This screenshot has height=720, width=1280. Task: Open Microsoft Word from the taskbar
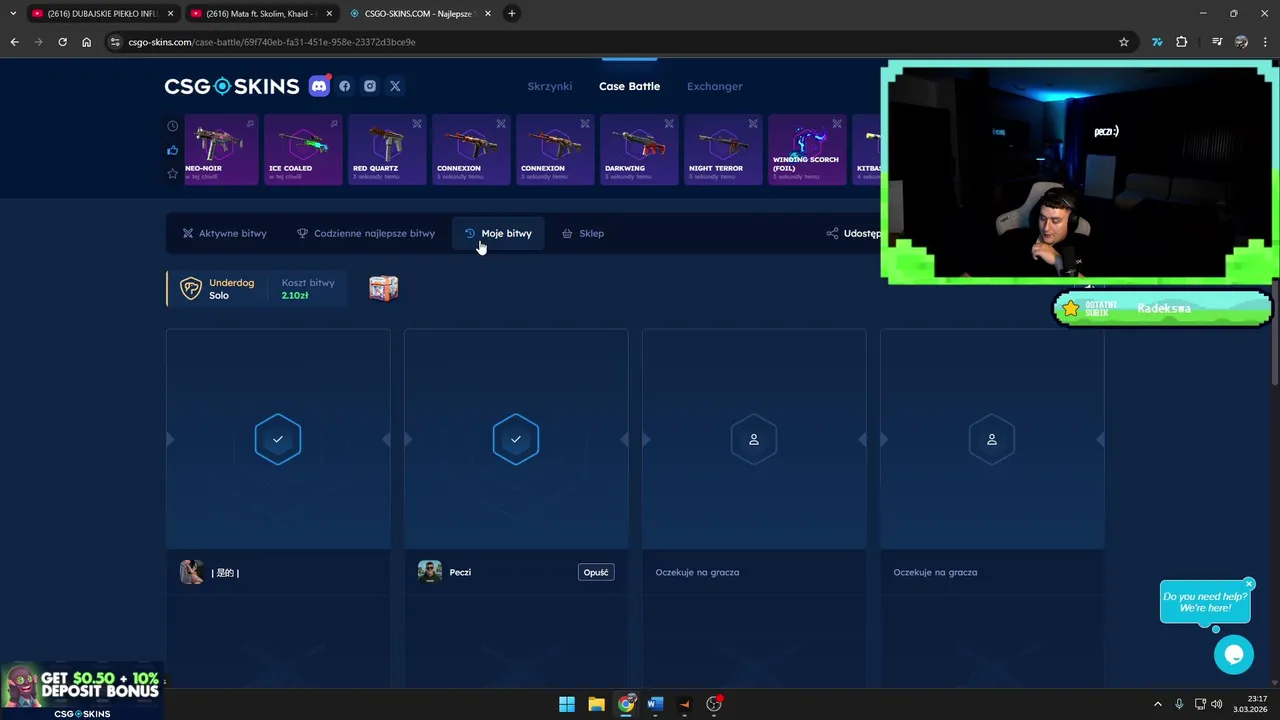click(x=655, y=704)
